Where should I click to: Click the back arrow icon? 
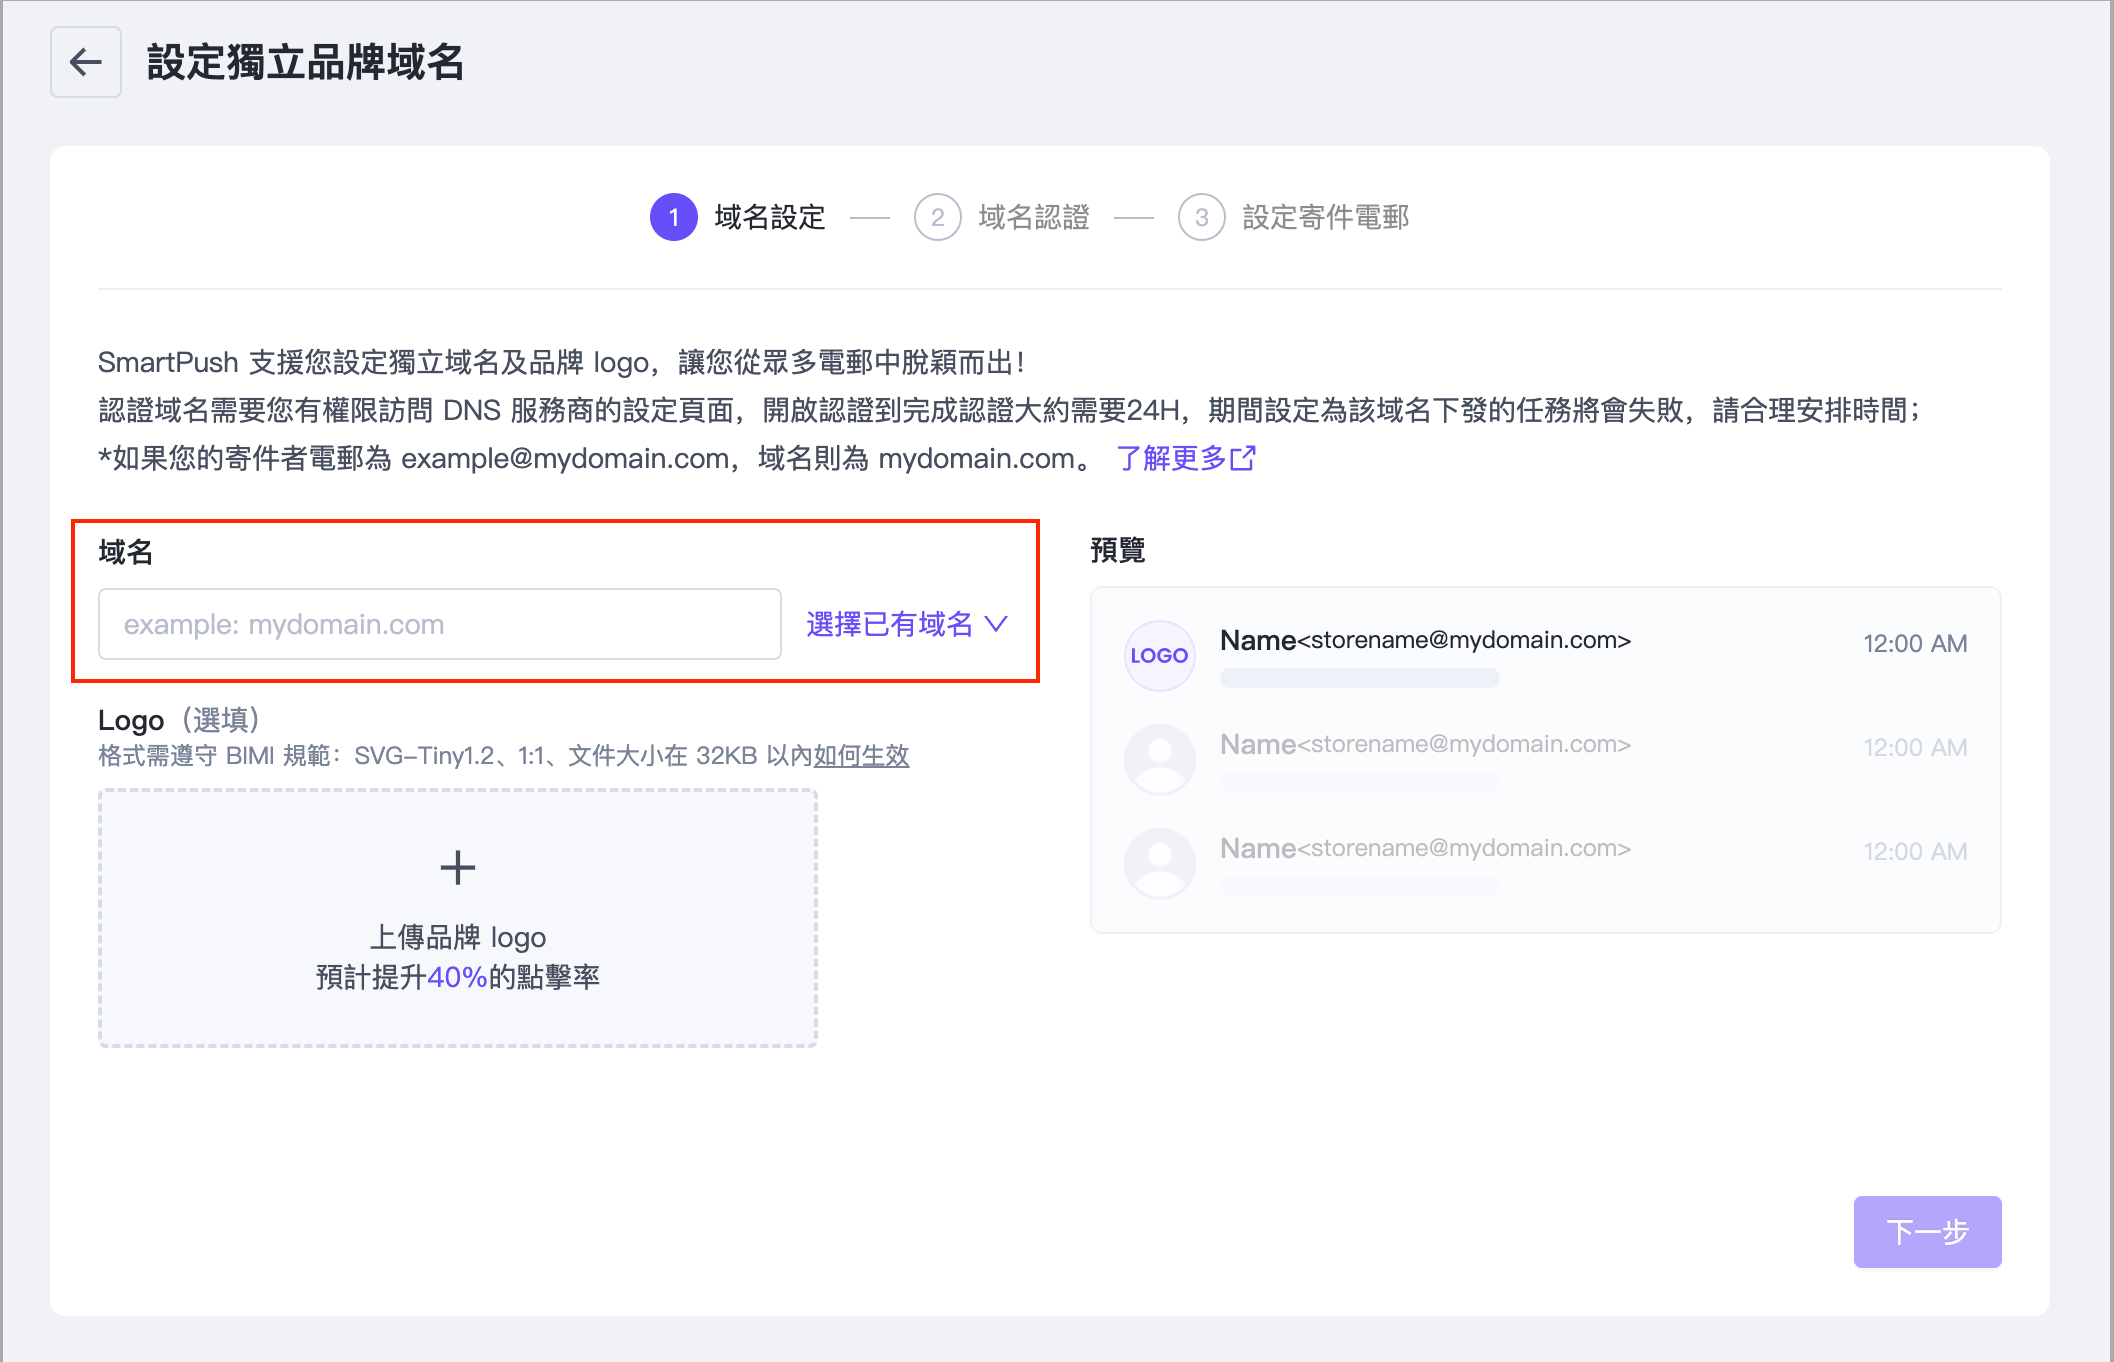click(86, 62)
